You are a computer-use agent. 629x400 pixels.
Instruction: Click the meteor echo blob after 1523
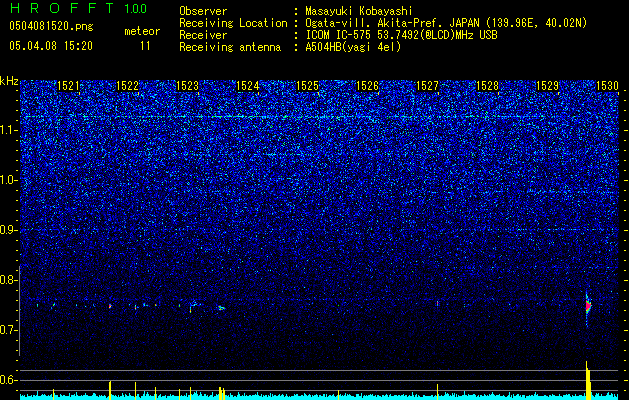(x=221, y=308)
